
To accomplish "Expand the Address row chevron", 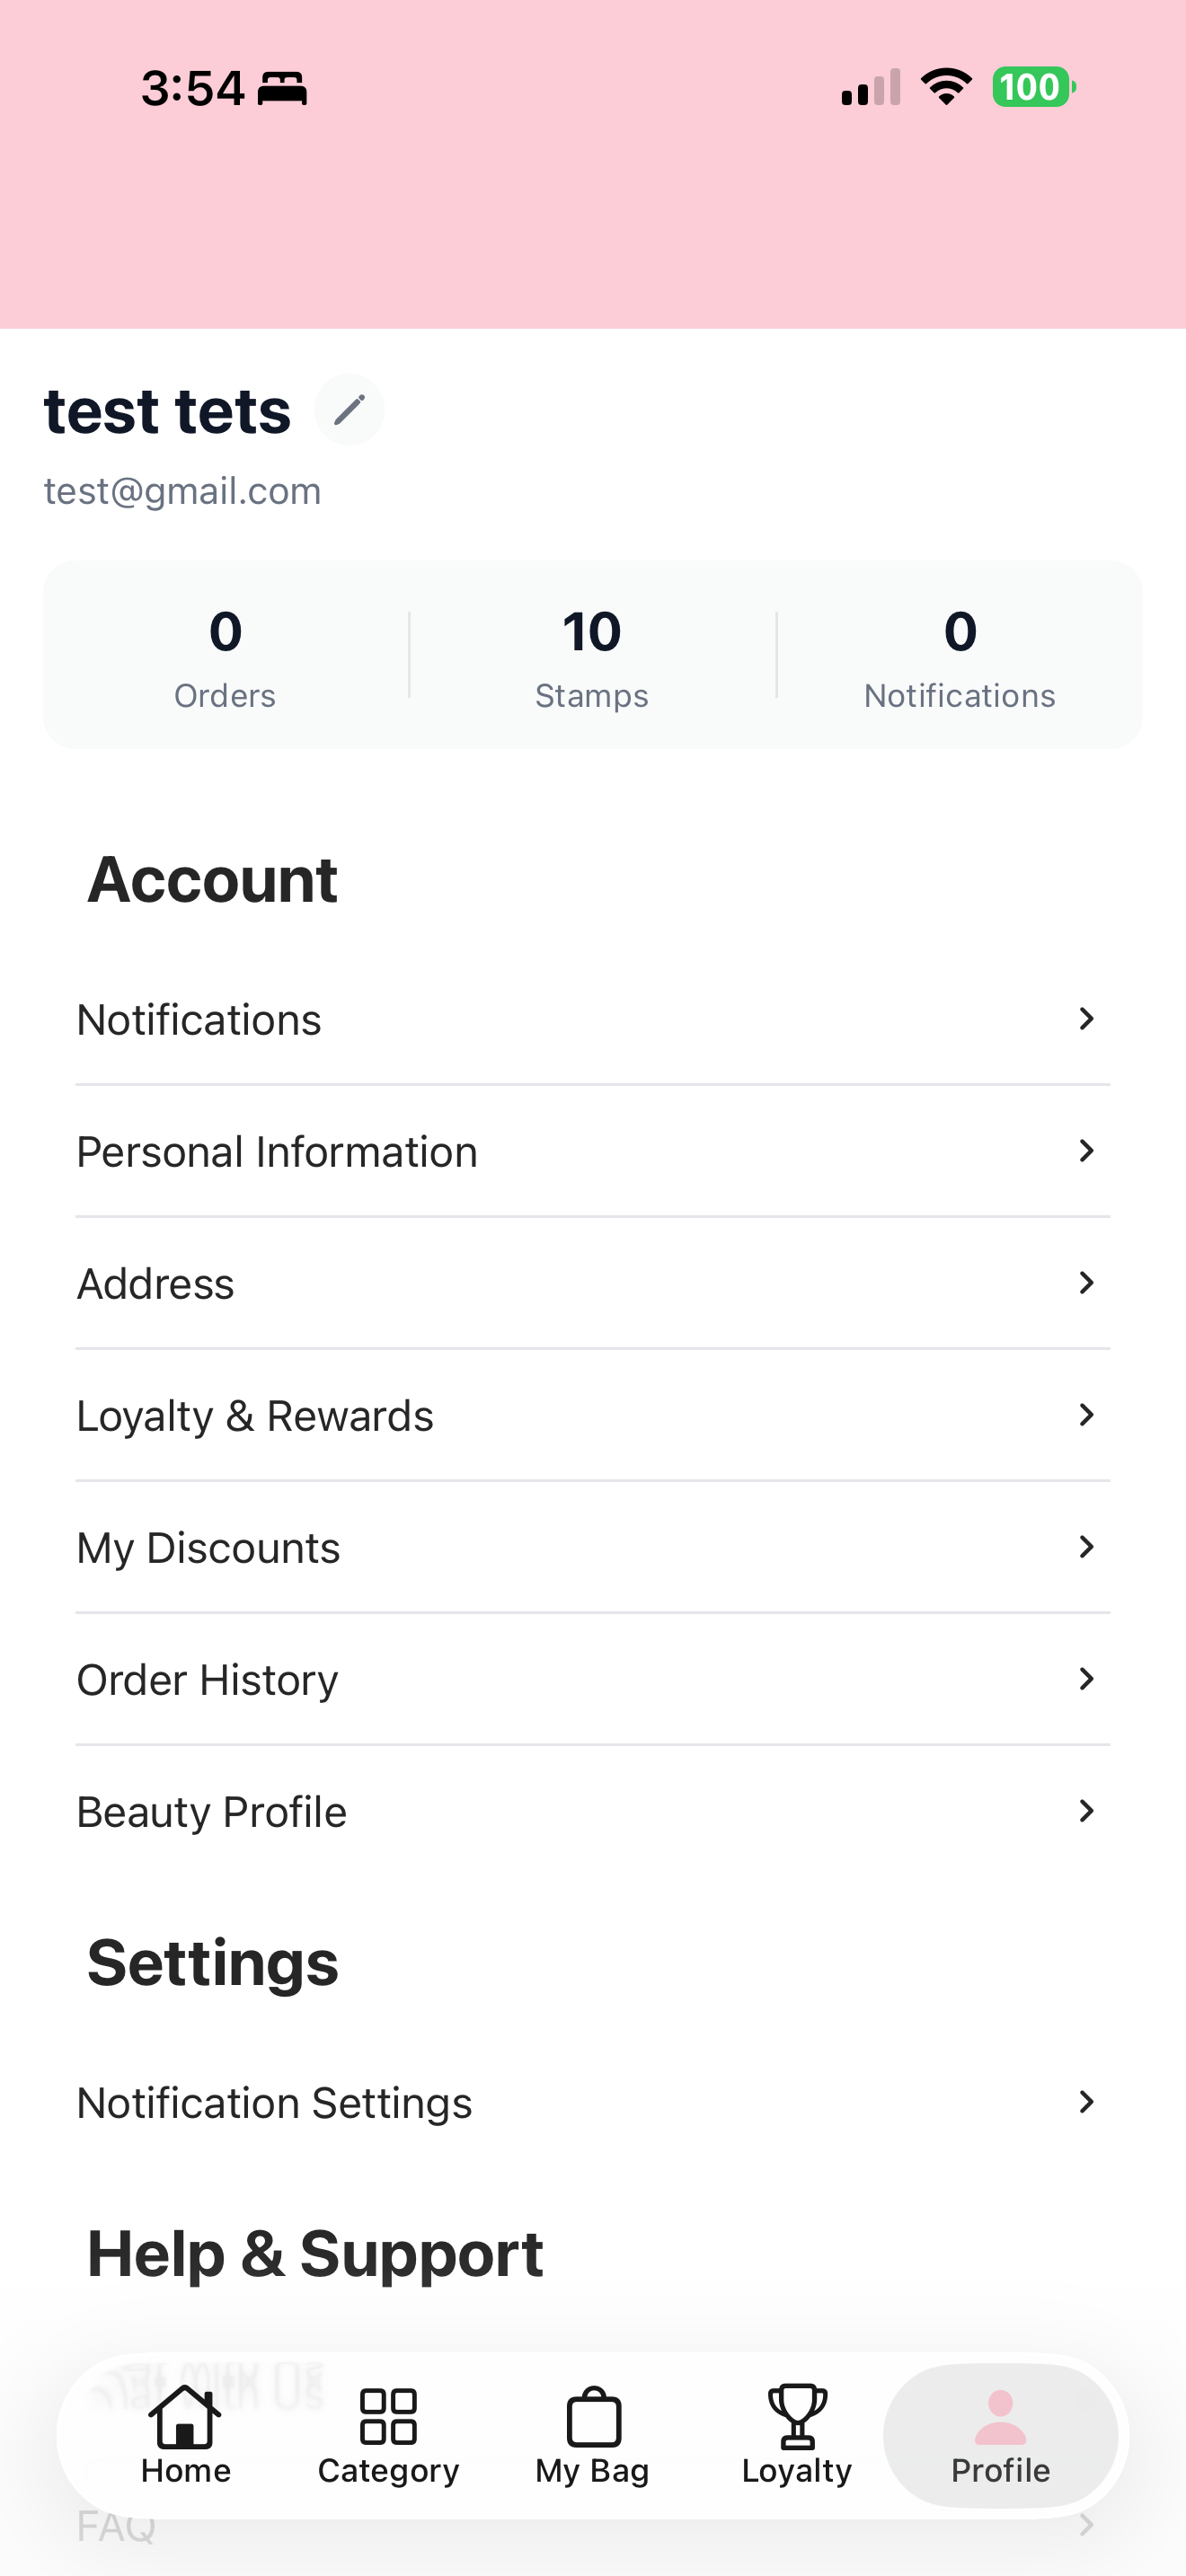I will click(1087, 1283).
